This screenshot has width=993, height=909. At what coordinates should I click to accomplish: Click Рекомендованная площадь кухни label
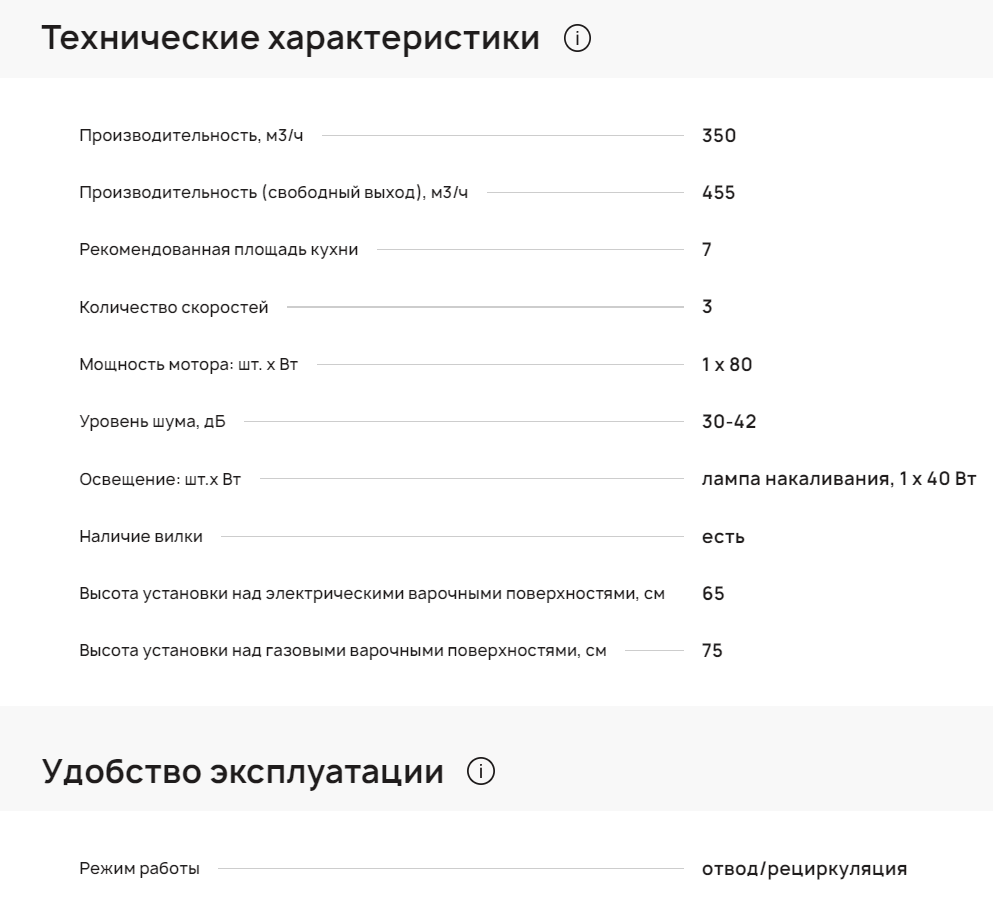tap(218, 250)
